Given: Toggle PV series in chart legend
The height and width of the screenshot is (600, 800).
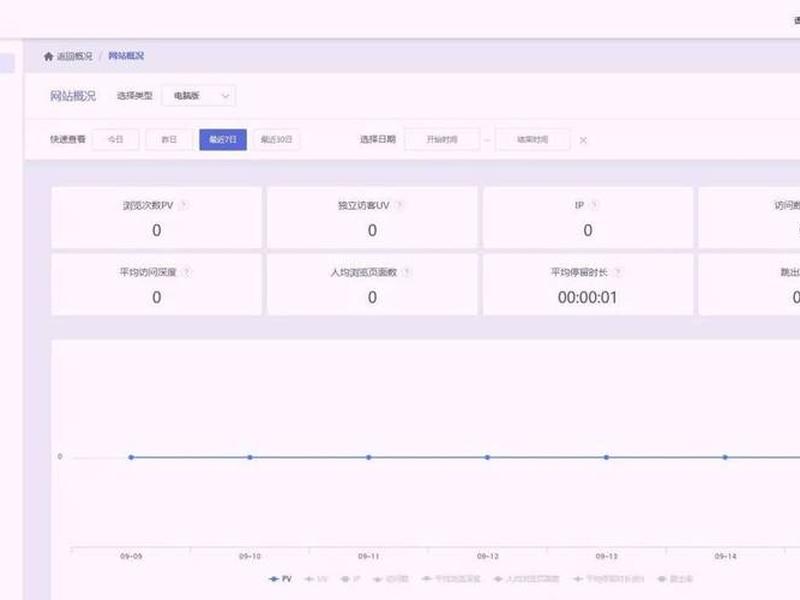Looking at the screenshot, I should (280, 579).
